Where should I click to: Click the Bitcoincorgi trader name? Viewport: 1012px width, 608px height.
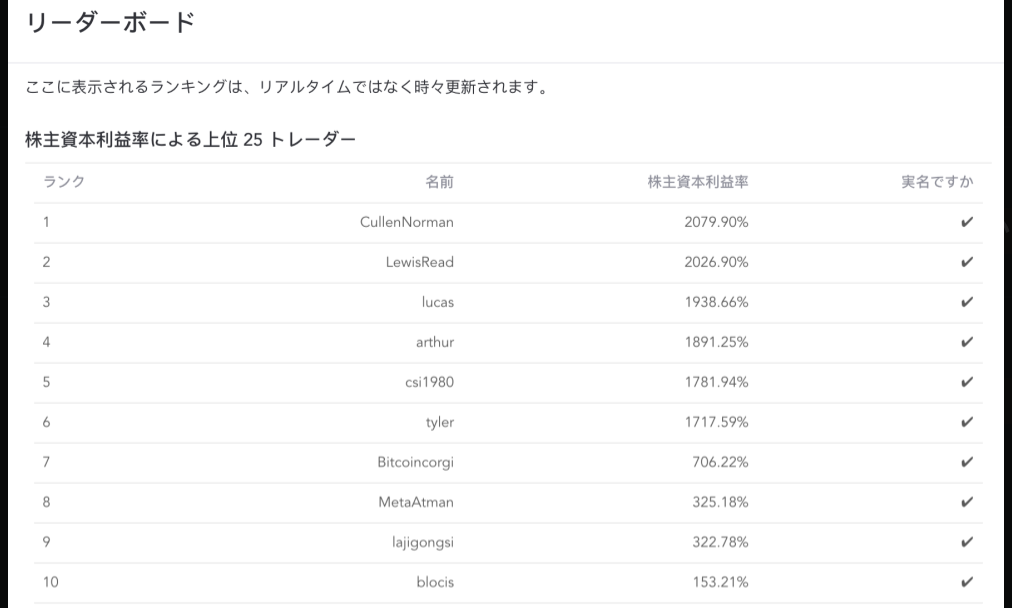tap(416, 462)
